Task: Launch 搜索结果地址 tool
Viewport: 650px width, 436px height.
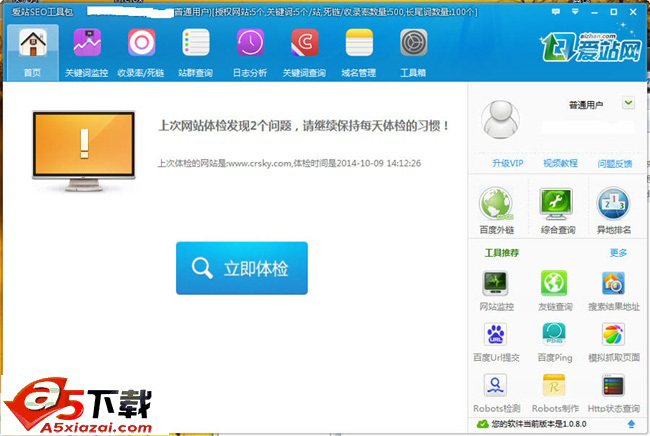Action: (614, 291)
